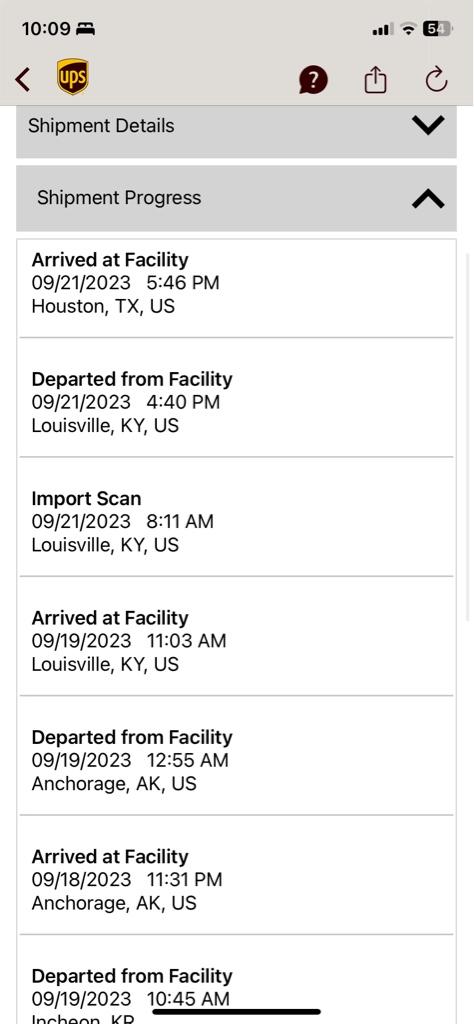474x1024 pixels.
Task: Tap the Wi-Fi status icon
Action: click(x=409, y=29)
